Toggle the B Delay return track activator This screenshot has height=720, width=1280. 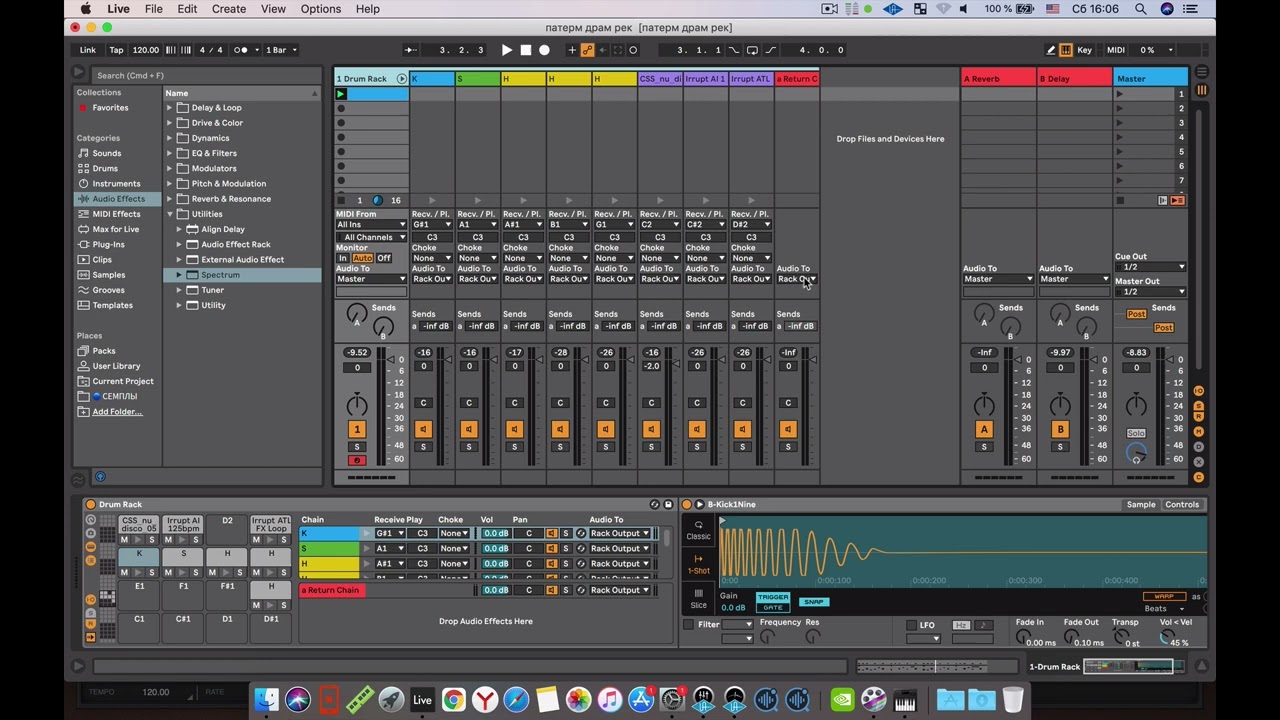[x=1060, y=429]
